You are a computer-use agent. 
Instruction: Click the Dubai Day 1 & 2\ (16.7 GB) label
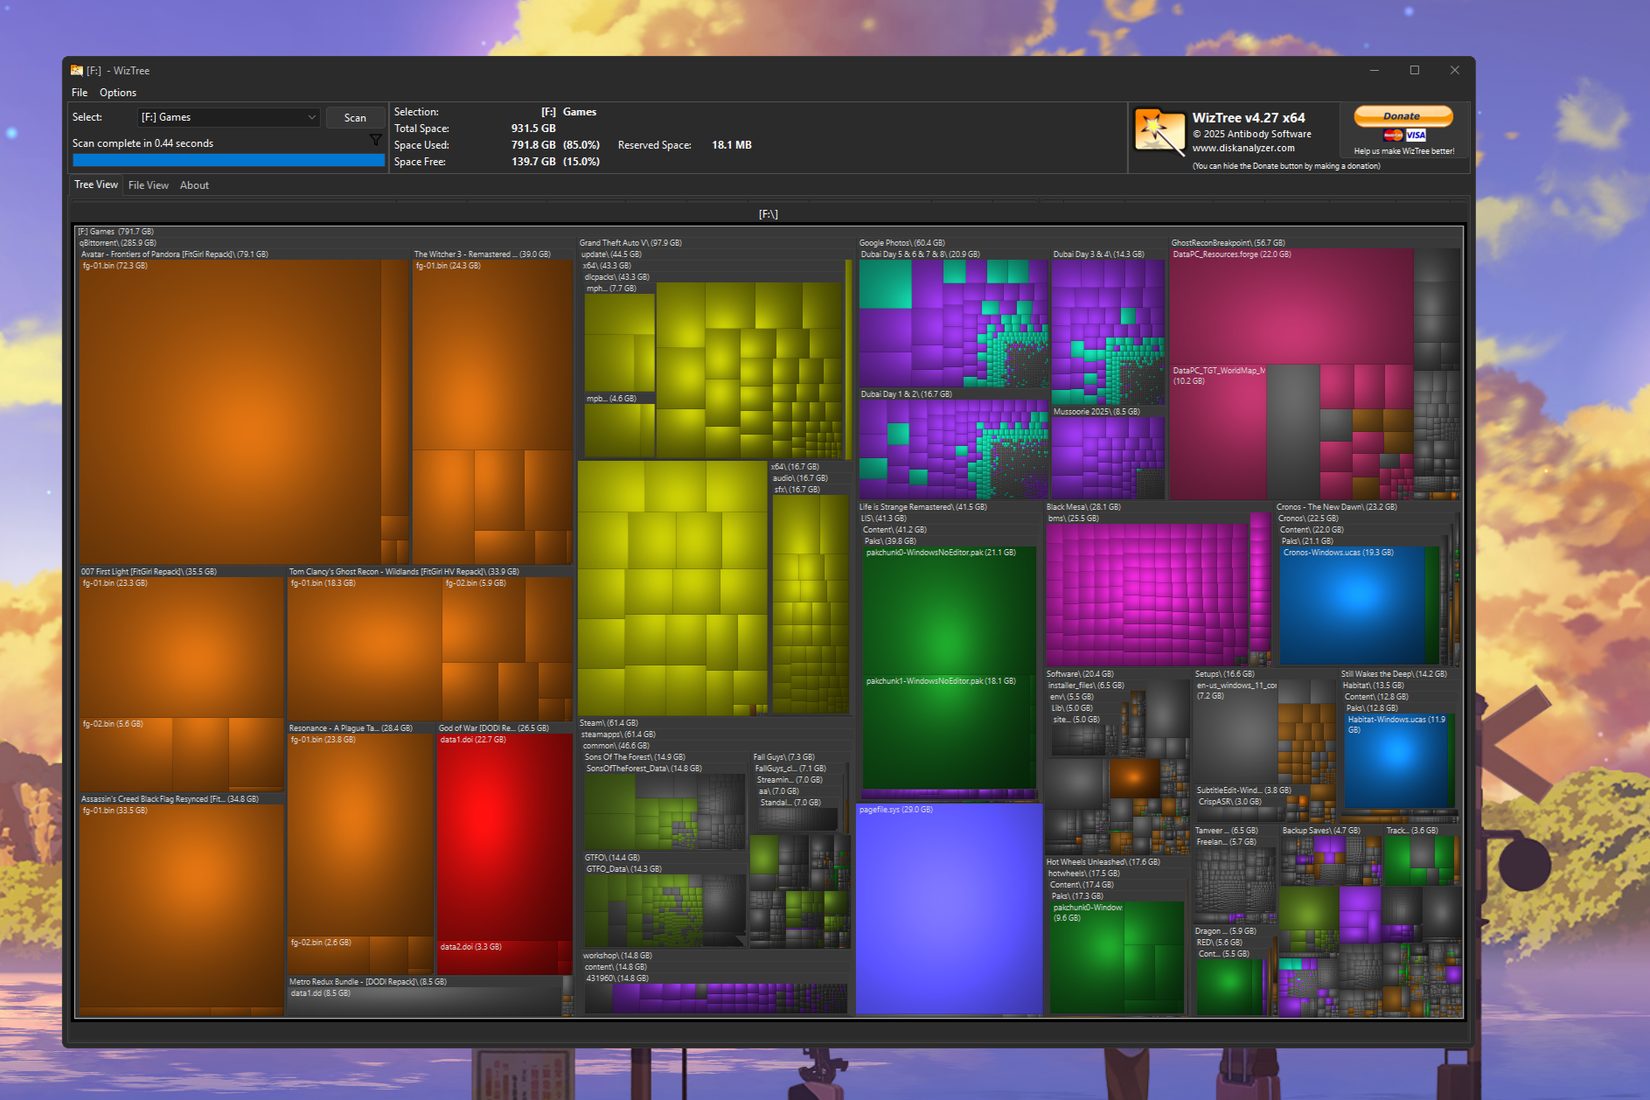point(906,394)
